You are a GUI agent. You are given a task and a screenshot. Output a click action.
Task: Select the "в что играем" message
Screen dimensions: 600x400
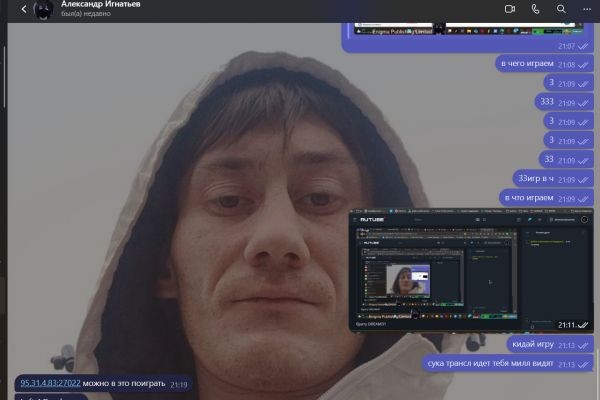(x=528, y=198)
